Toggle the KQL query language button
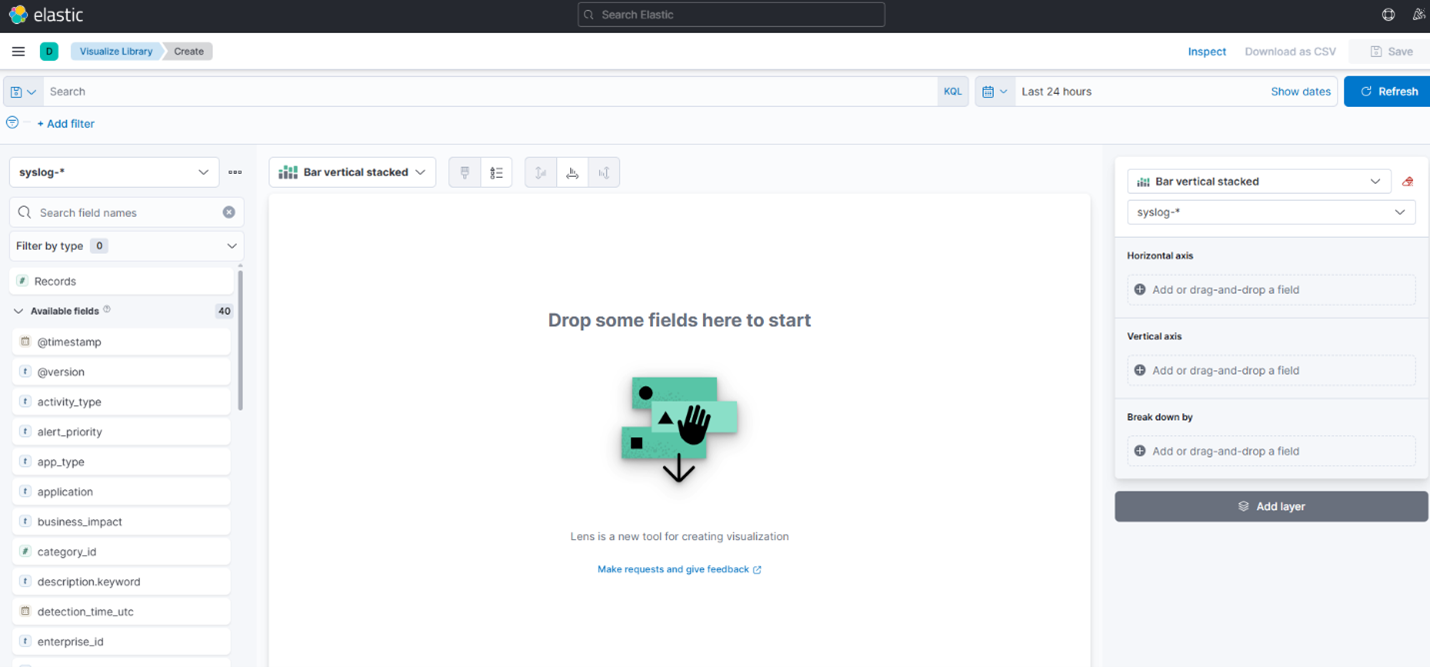Screen dimensions: 1430x667 (953, 91)
